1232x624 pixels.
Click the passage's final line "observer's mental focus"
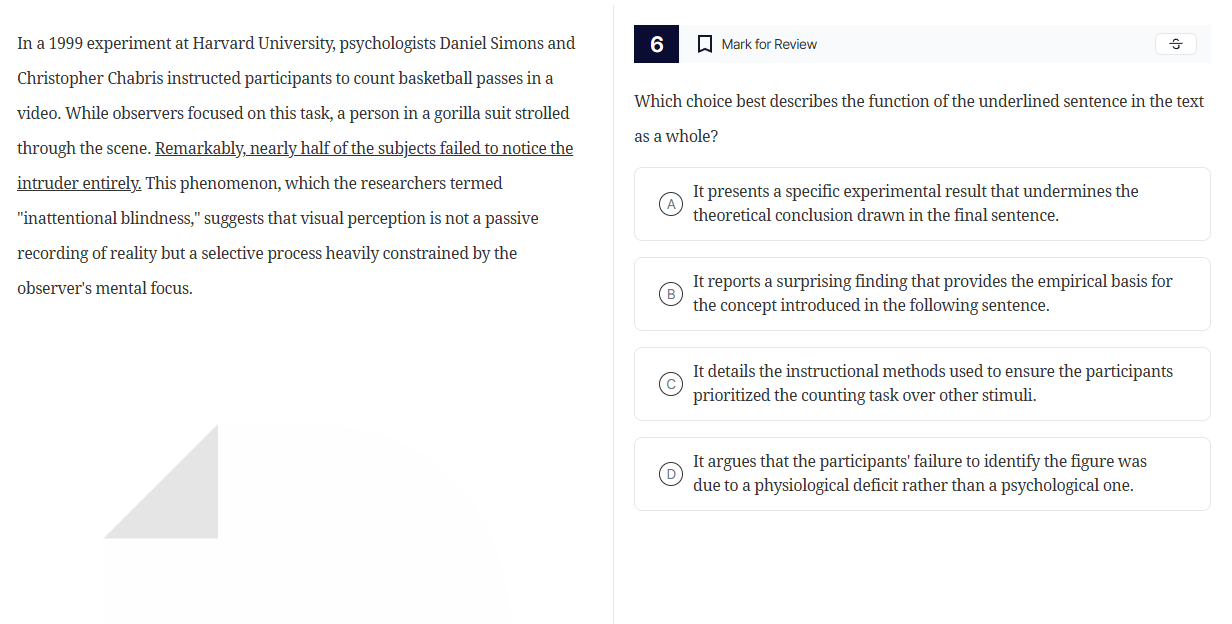(105, 289)
